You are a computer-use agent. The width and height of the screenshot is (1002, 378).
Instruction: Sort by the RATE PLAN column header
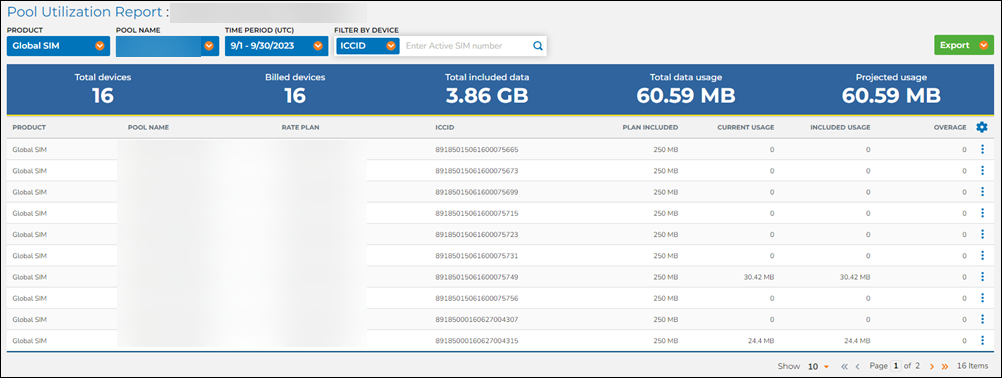(300, 127)
